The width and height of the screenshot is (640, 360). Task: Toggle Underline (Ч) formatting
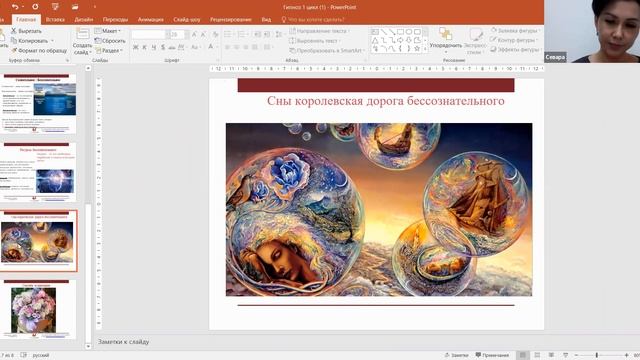tap(154, 47)
